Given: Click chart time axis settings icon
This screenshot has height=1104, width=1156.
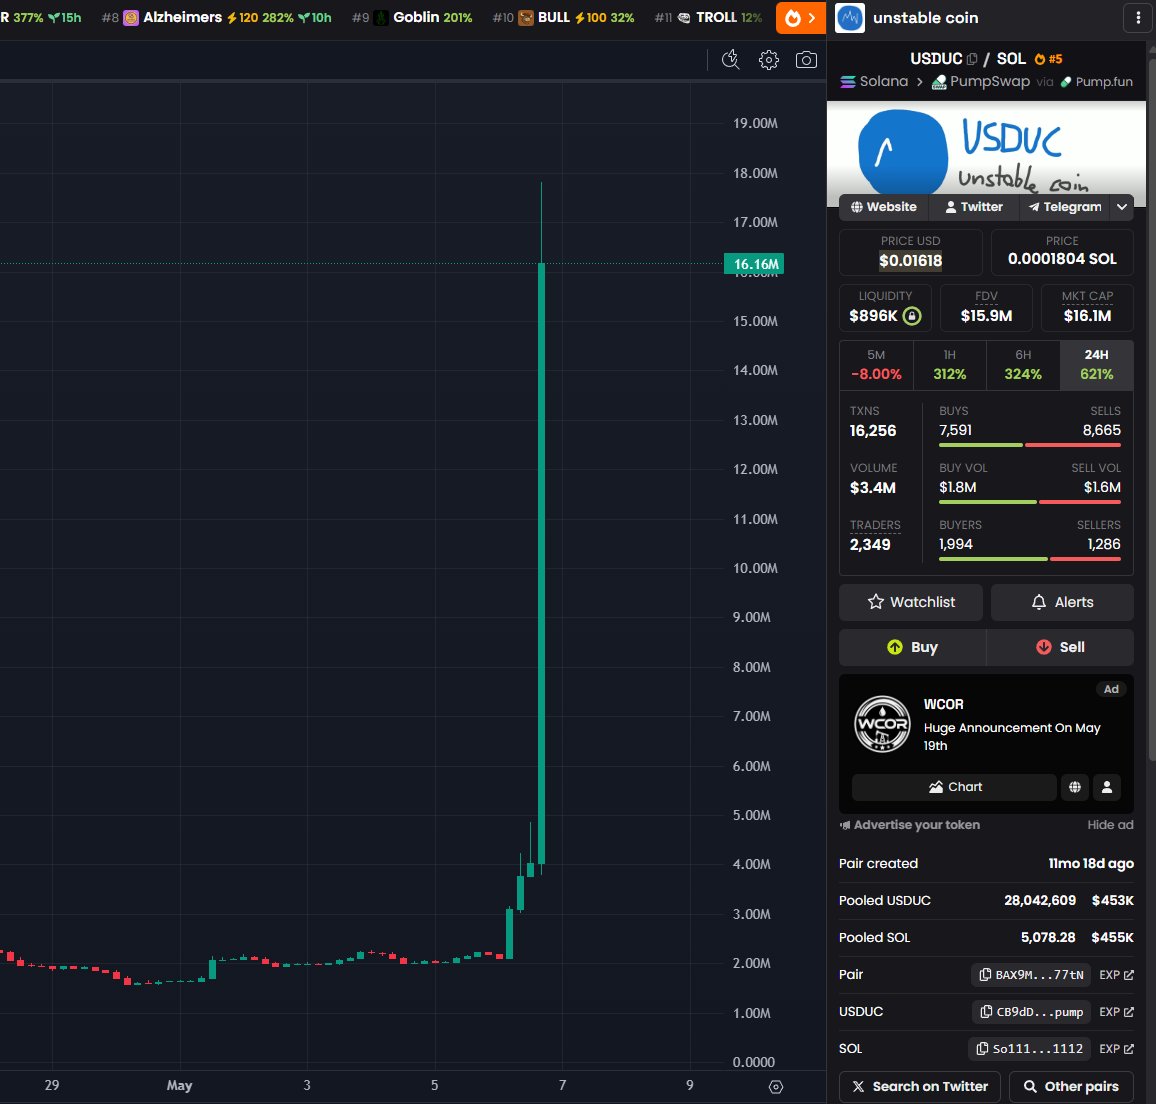Looking at the screenshot, I should [x=776, y=1086].
